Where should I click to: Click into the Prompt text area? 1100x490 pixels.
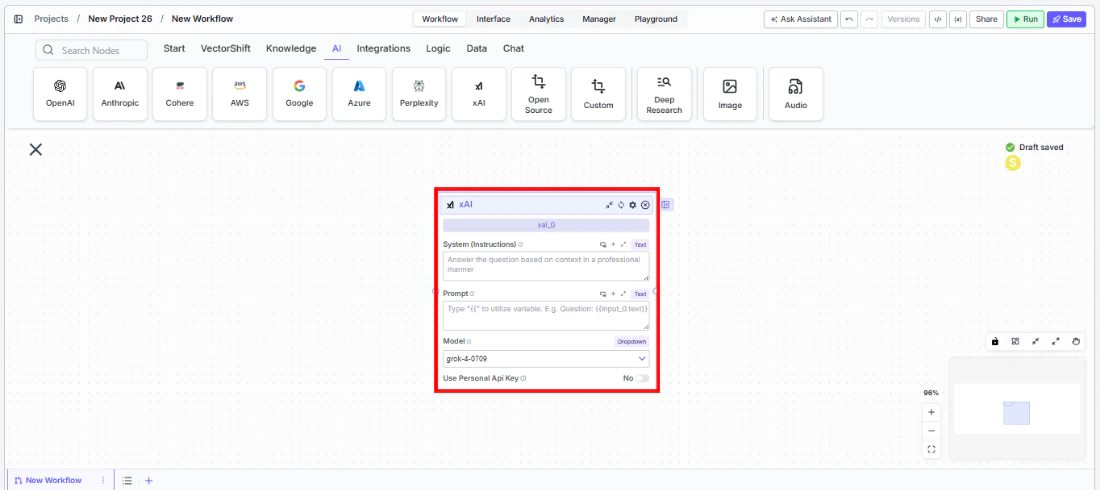click(546, 315)
